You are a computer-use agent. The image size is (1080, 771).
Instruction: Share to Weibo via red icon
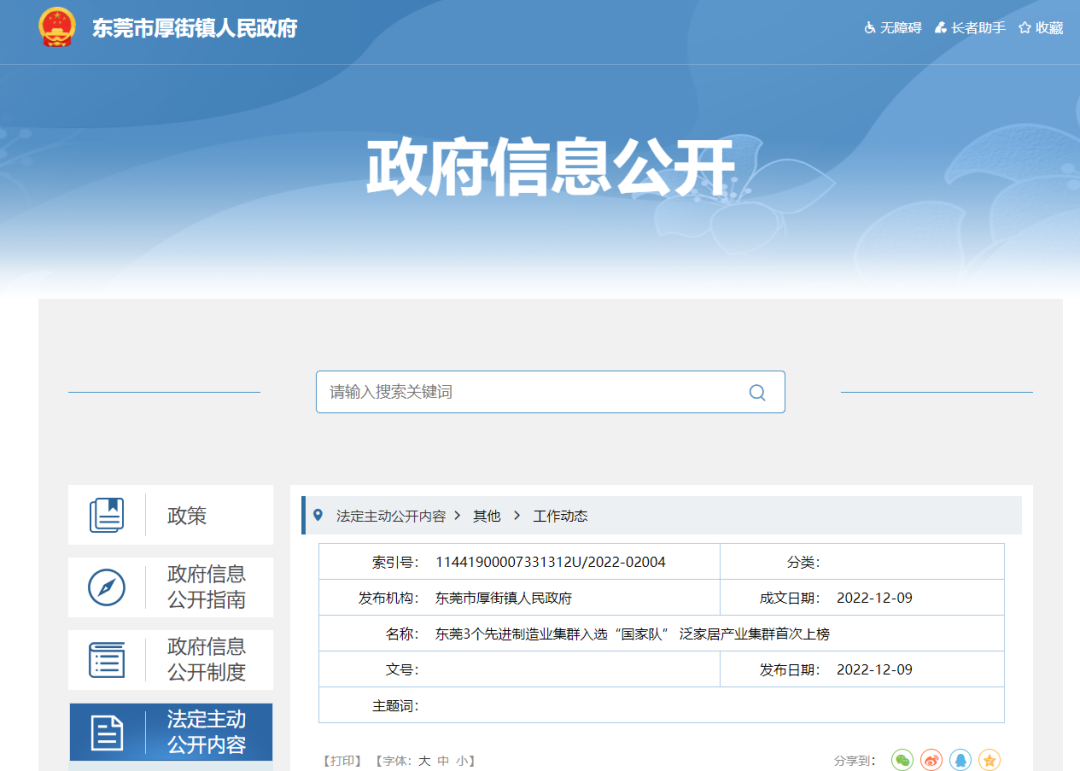point(931,760)
